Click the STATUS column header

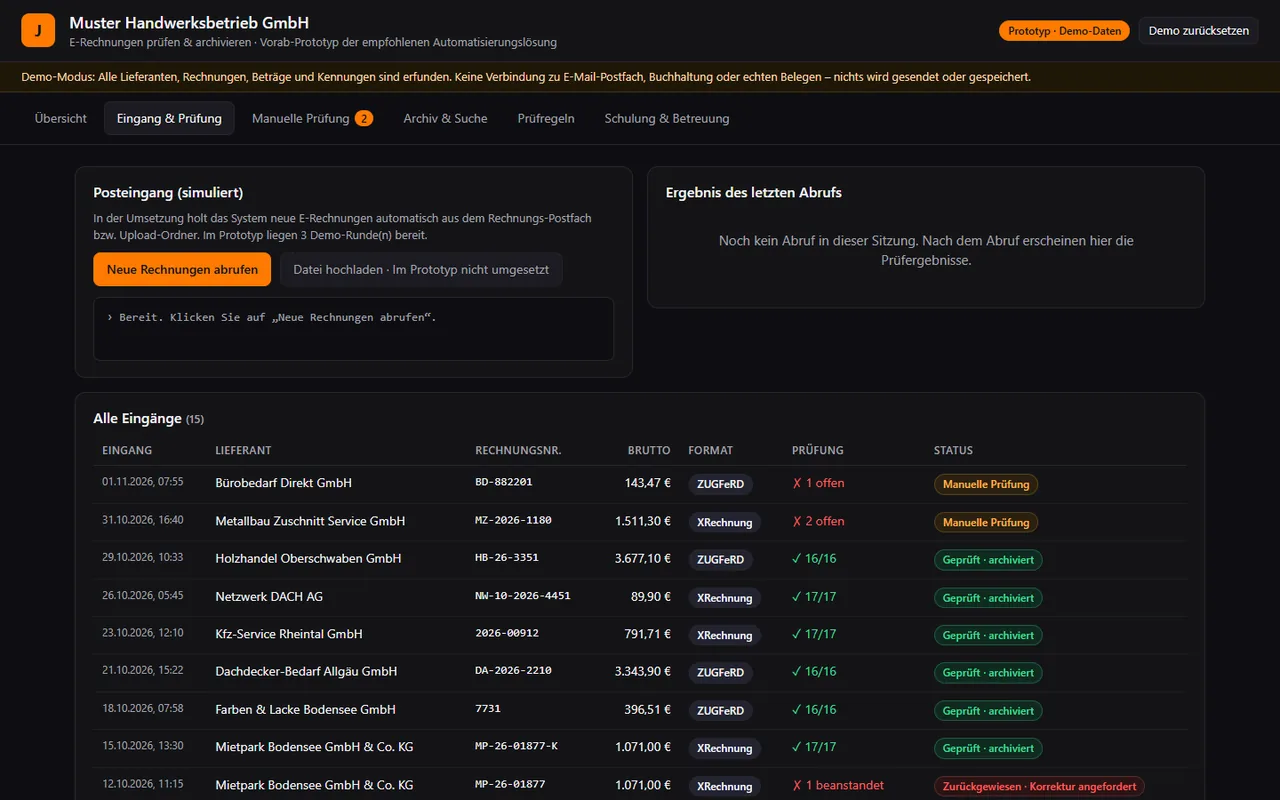pos(953,451)
